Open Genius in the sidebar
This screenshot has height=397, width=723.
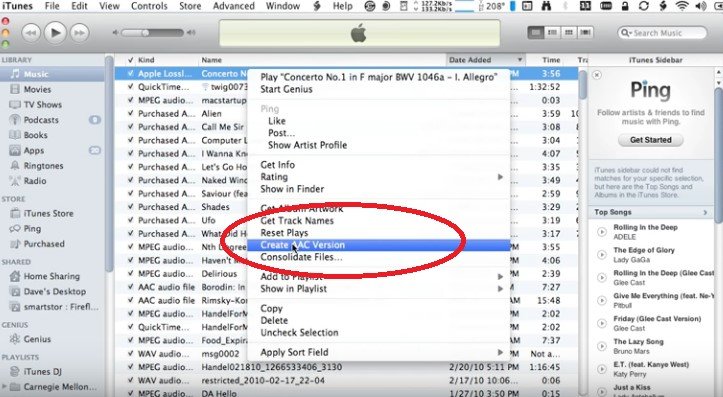37,339
